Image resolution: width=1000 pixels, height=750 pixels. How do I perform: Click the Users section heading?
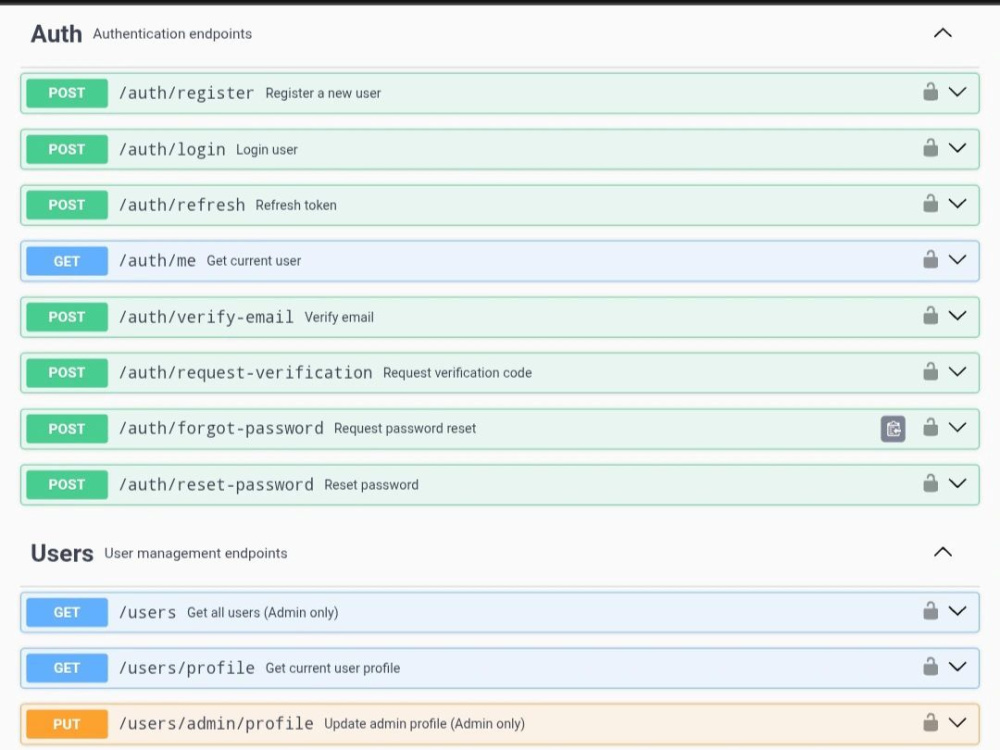(x=62, y=553)
